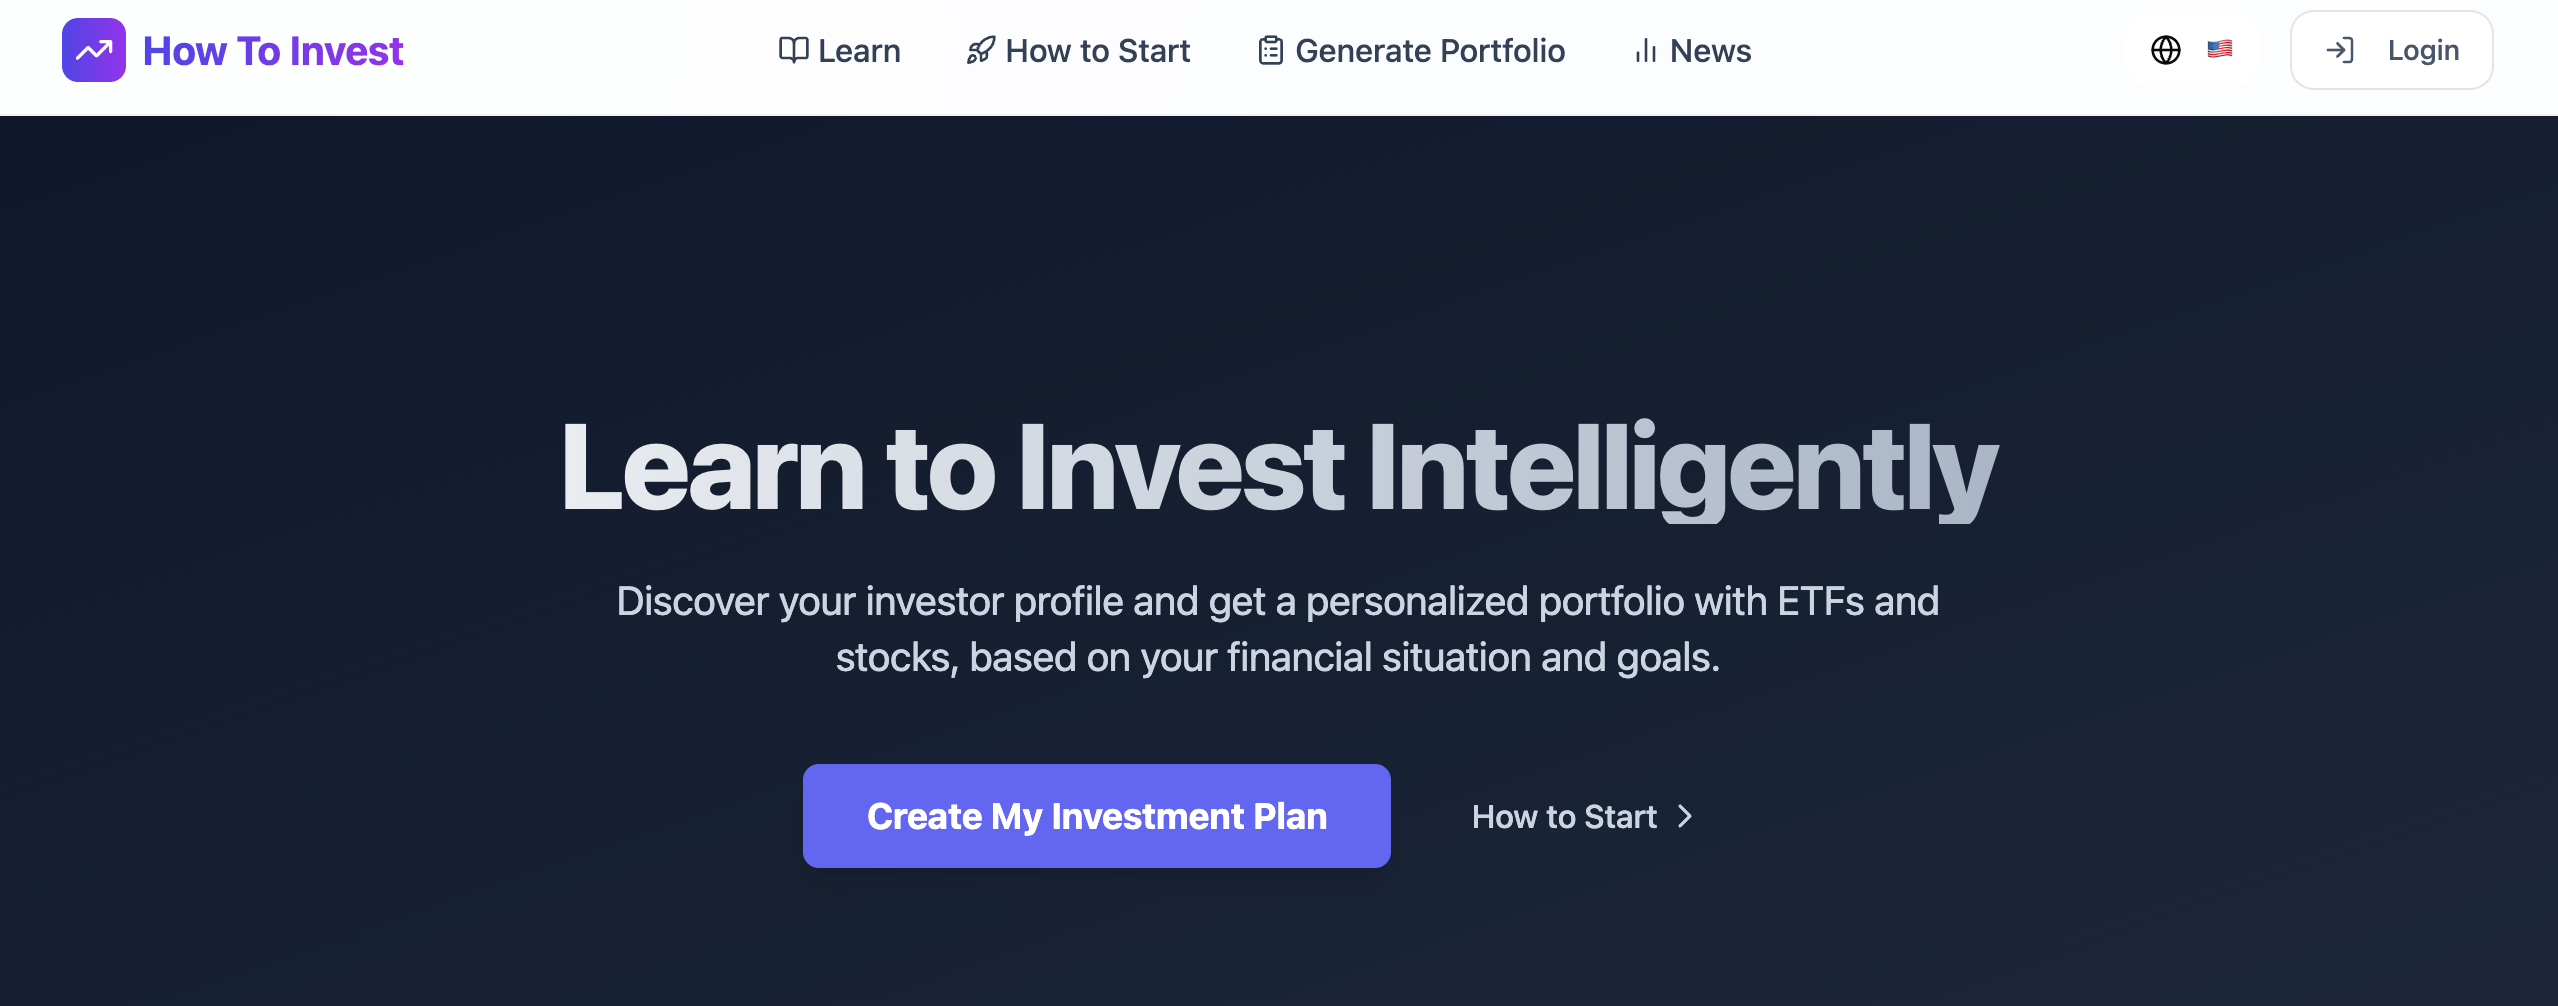The height and width of the screenshot is (1006, 2558).
Task: Go to Generate Portfolio page
Action: (1429, 51)
